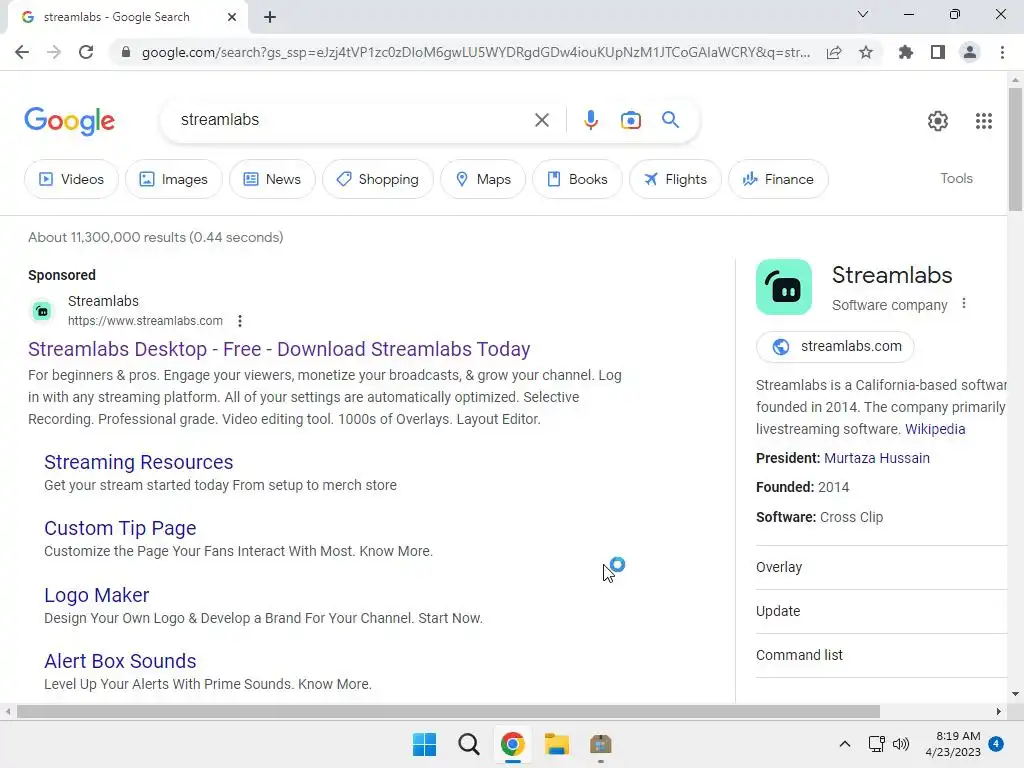Click the Streamlabs logo in knowledge panel
The image size is (1024, 768).
(784, 287)
